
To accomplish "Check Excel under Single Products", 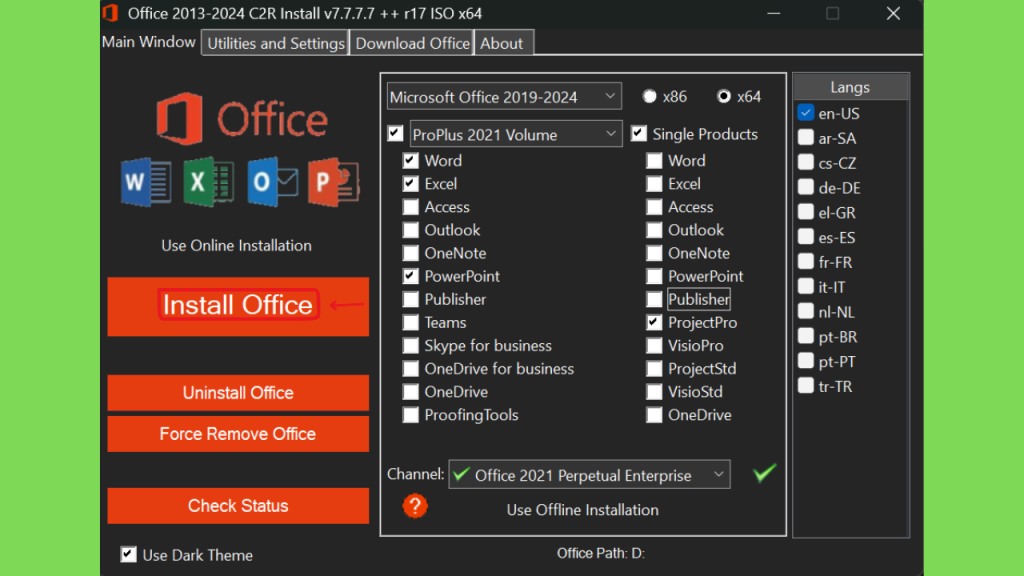I will coord(654,184).
